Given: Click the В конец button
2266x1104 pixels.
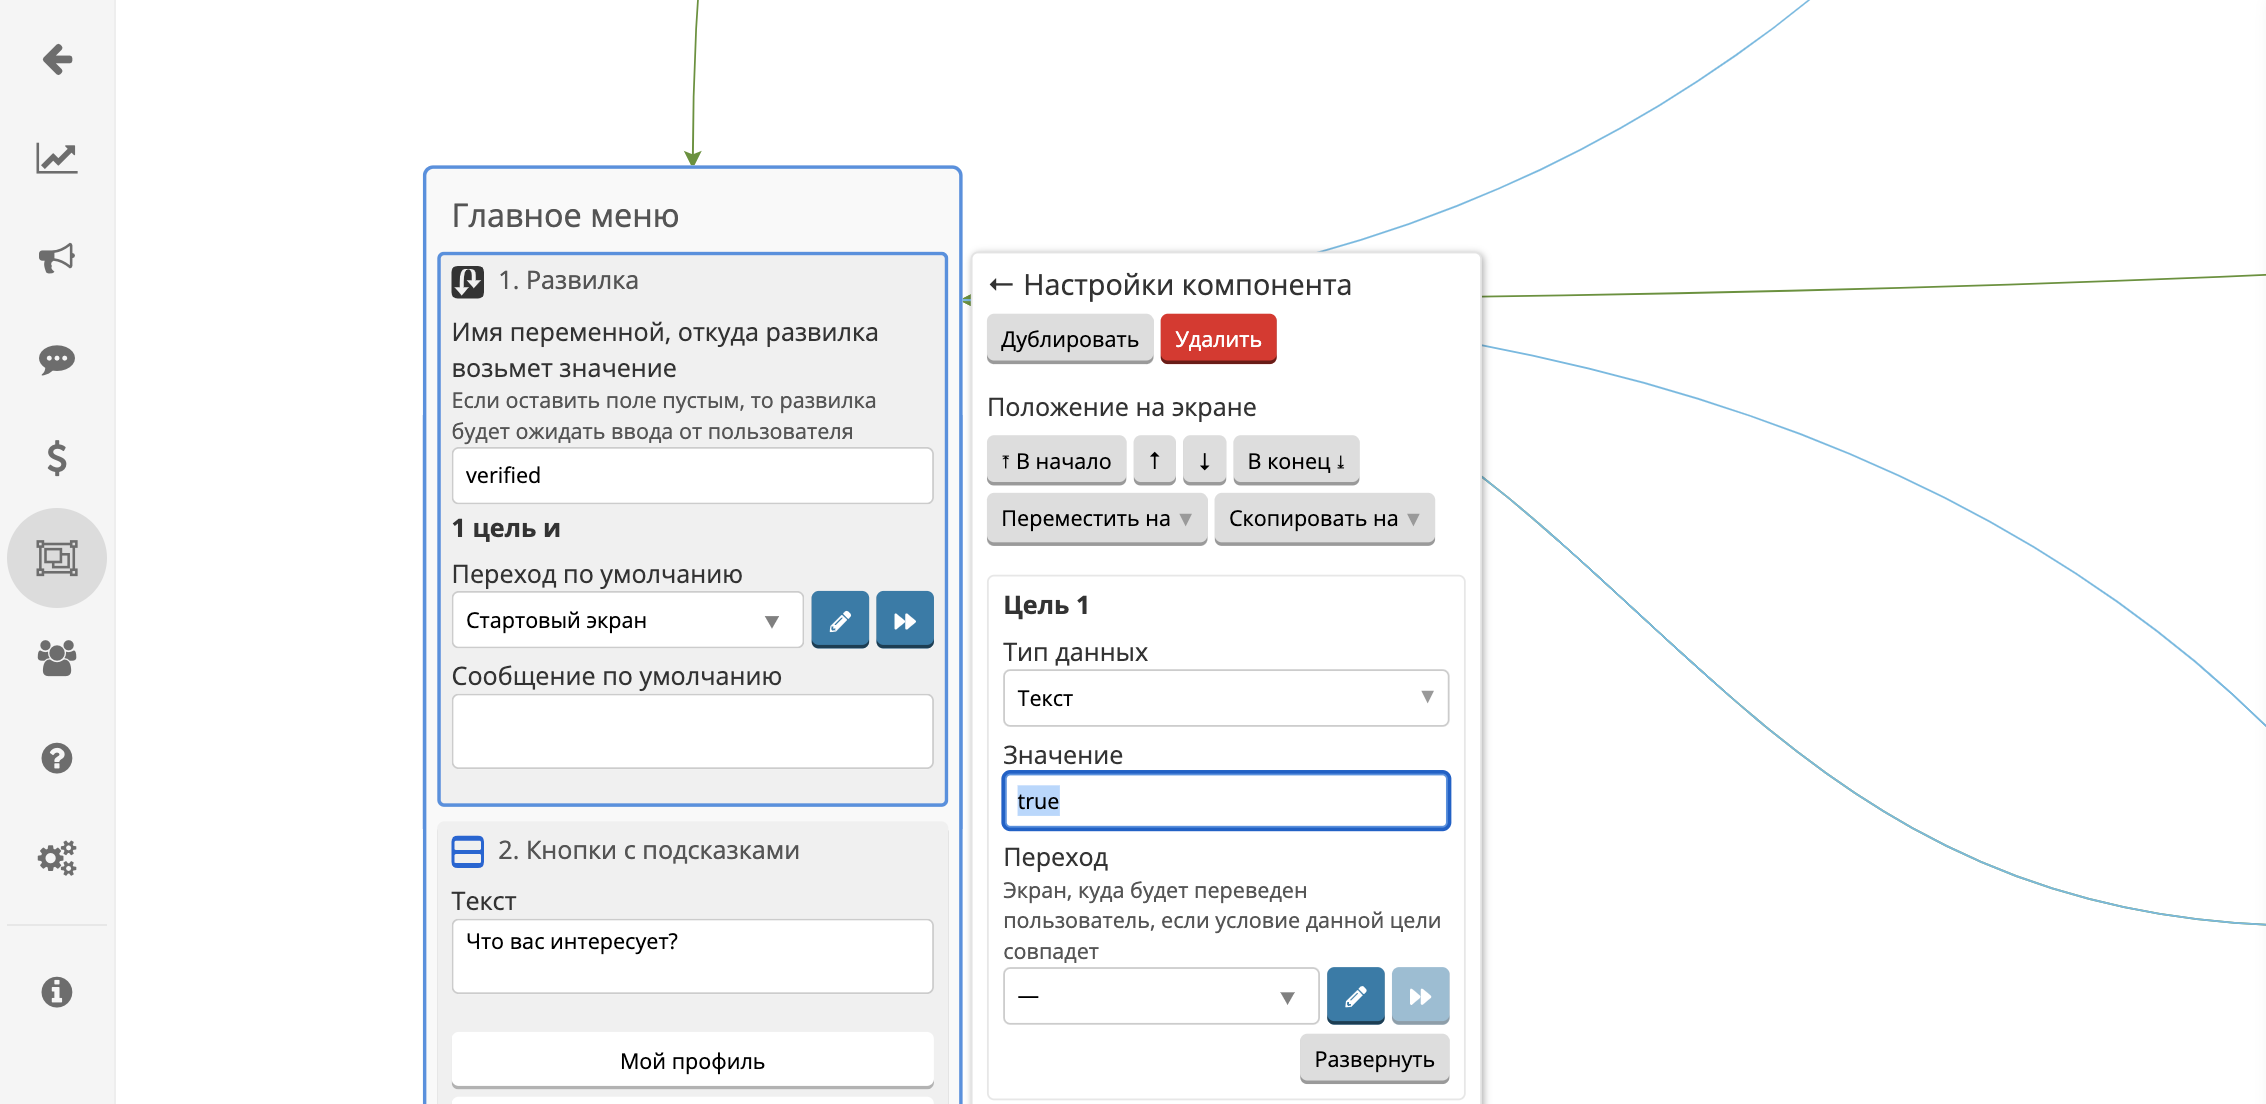Looking at the screenshot, I should [1296, 461].
